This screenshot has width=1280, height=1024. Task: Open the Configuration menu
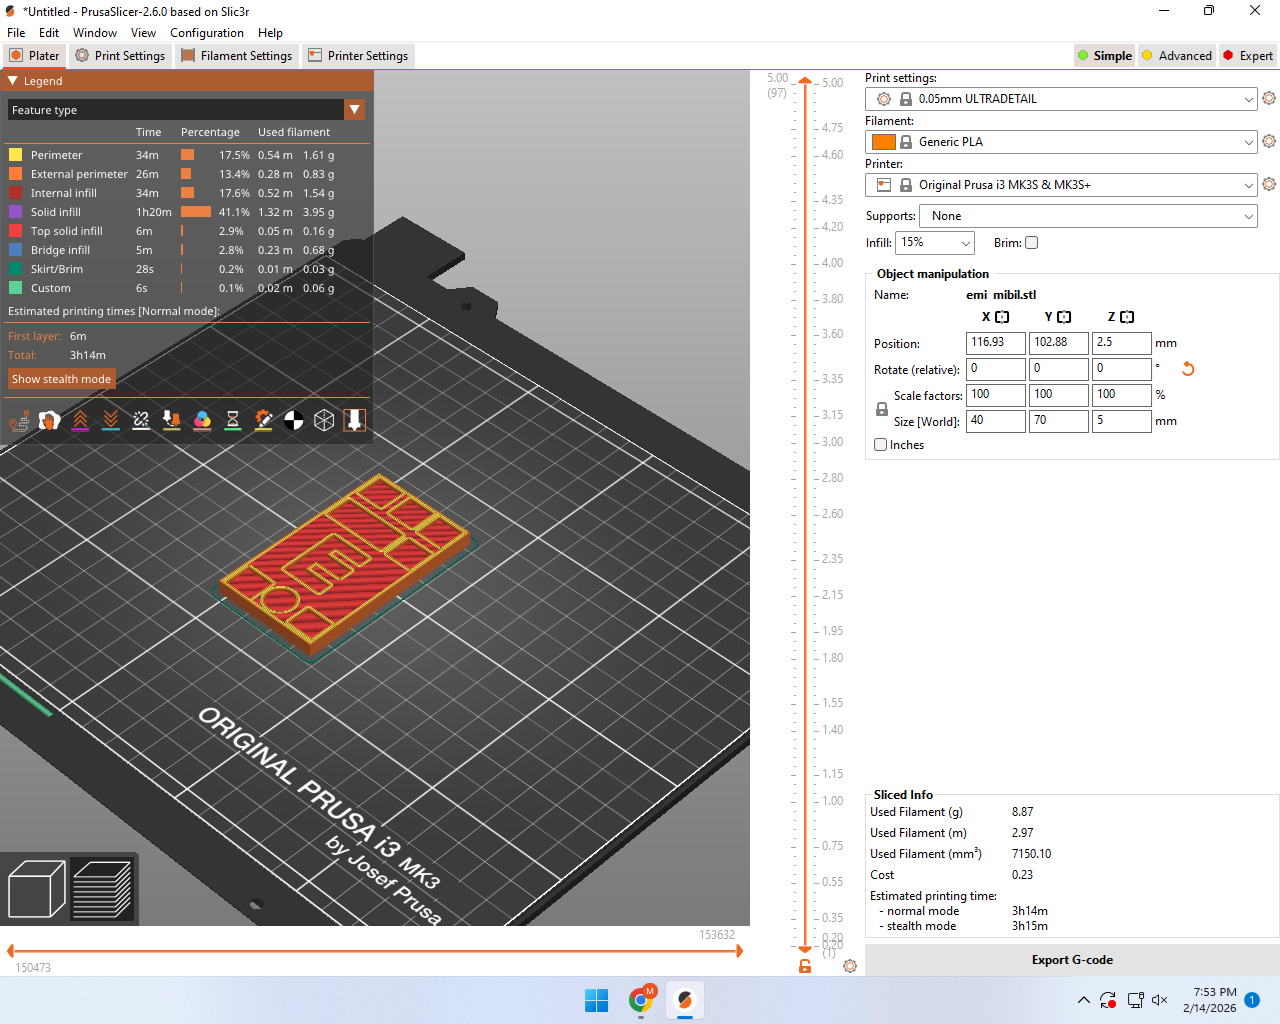207,33
